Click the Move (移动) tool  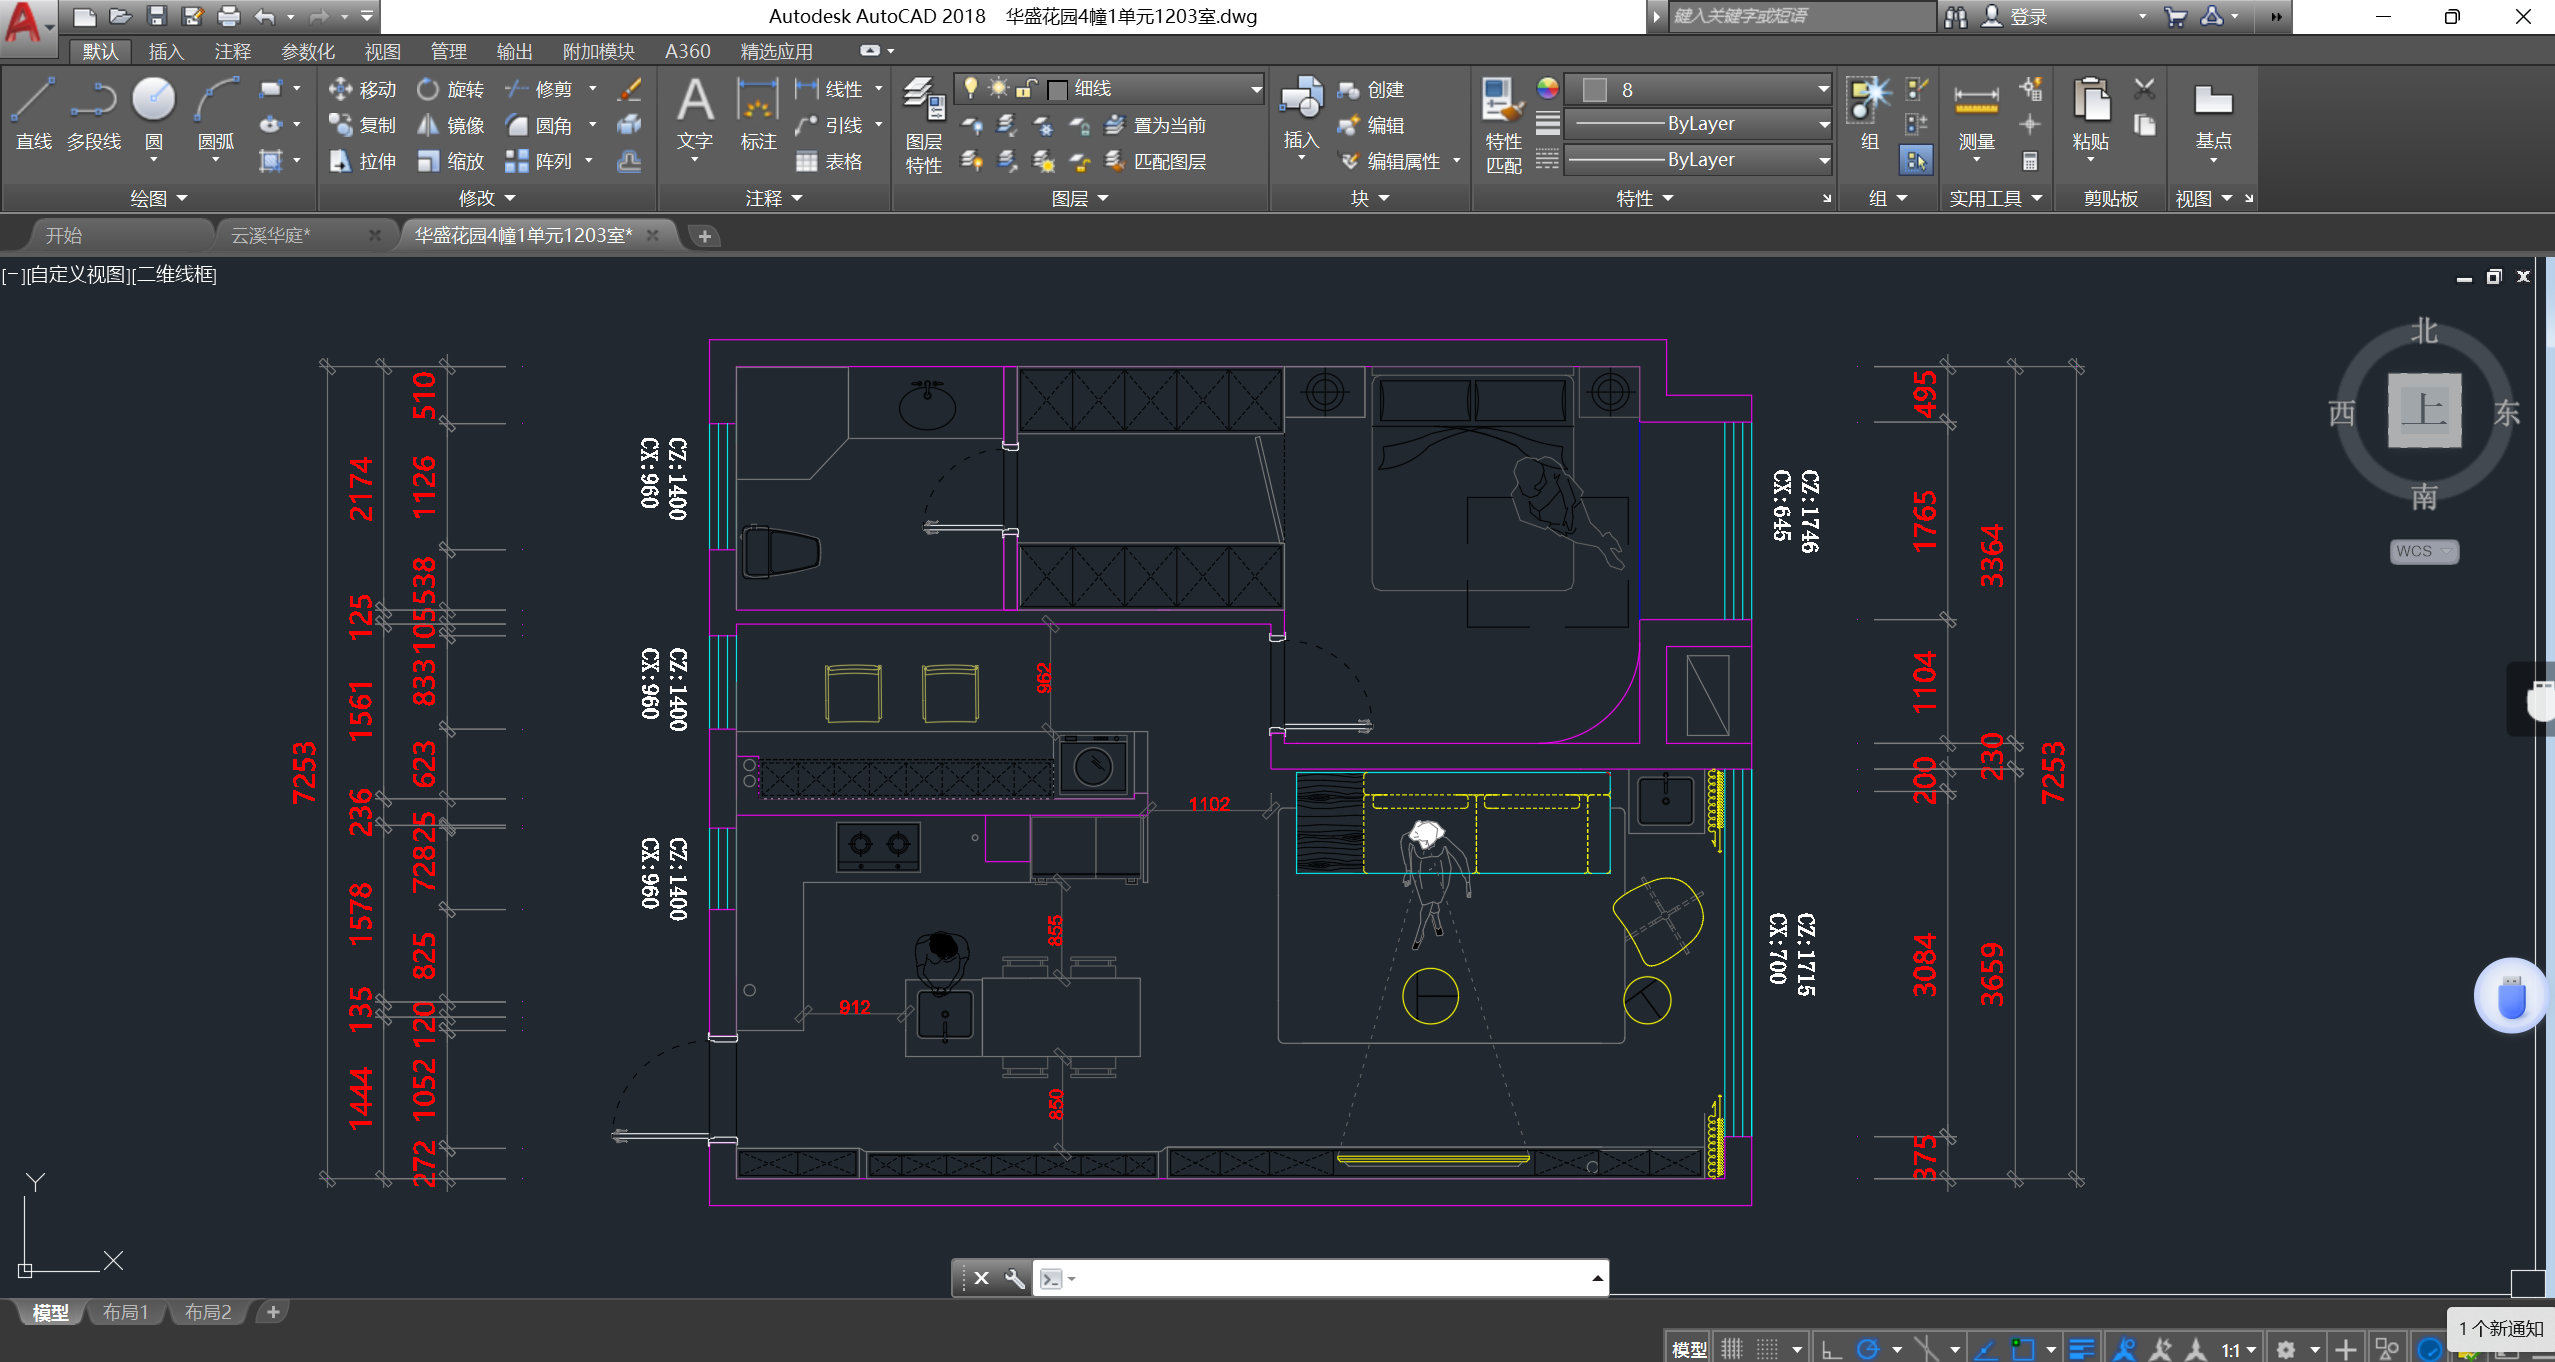coord(362,89)
